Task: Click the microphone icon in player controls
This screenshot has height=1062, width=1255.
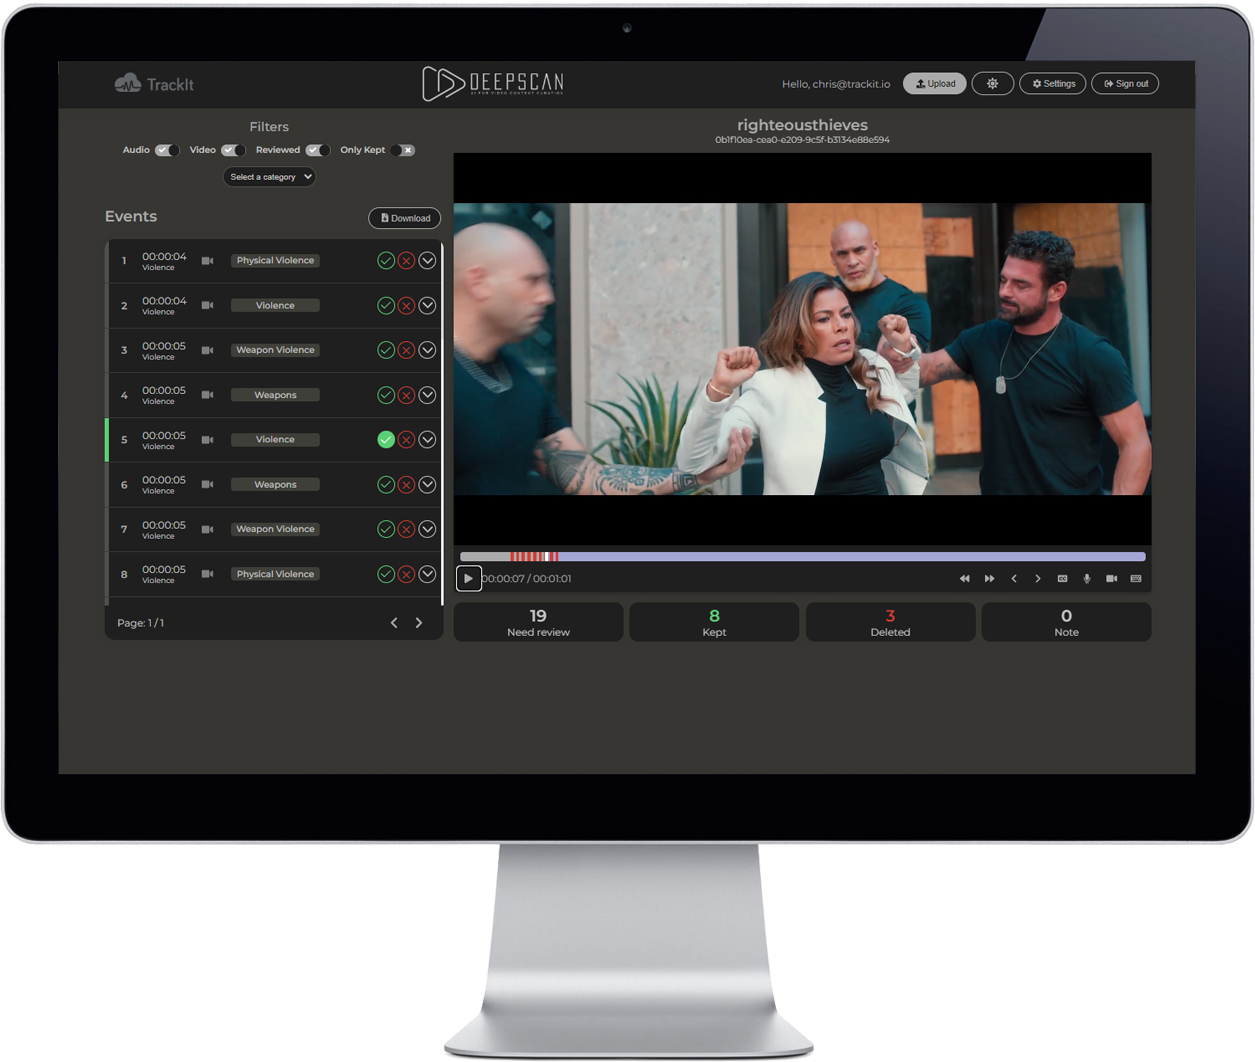Action: pyautogui.click(x=1087, y=579)
